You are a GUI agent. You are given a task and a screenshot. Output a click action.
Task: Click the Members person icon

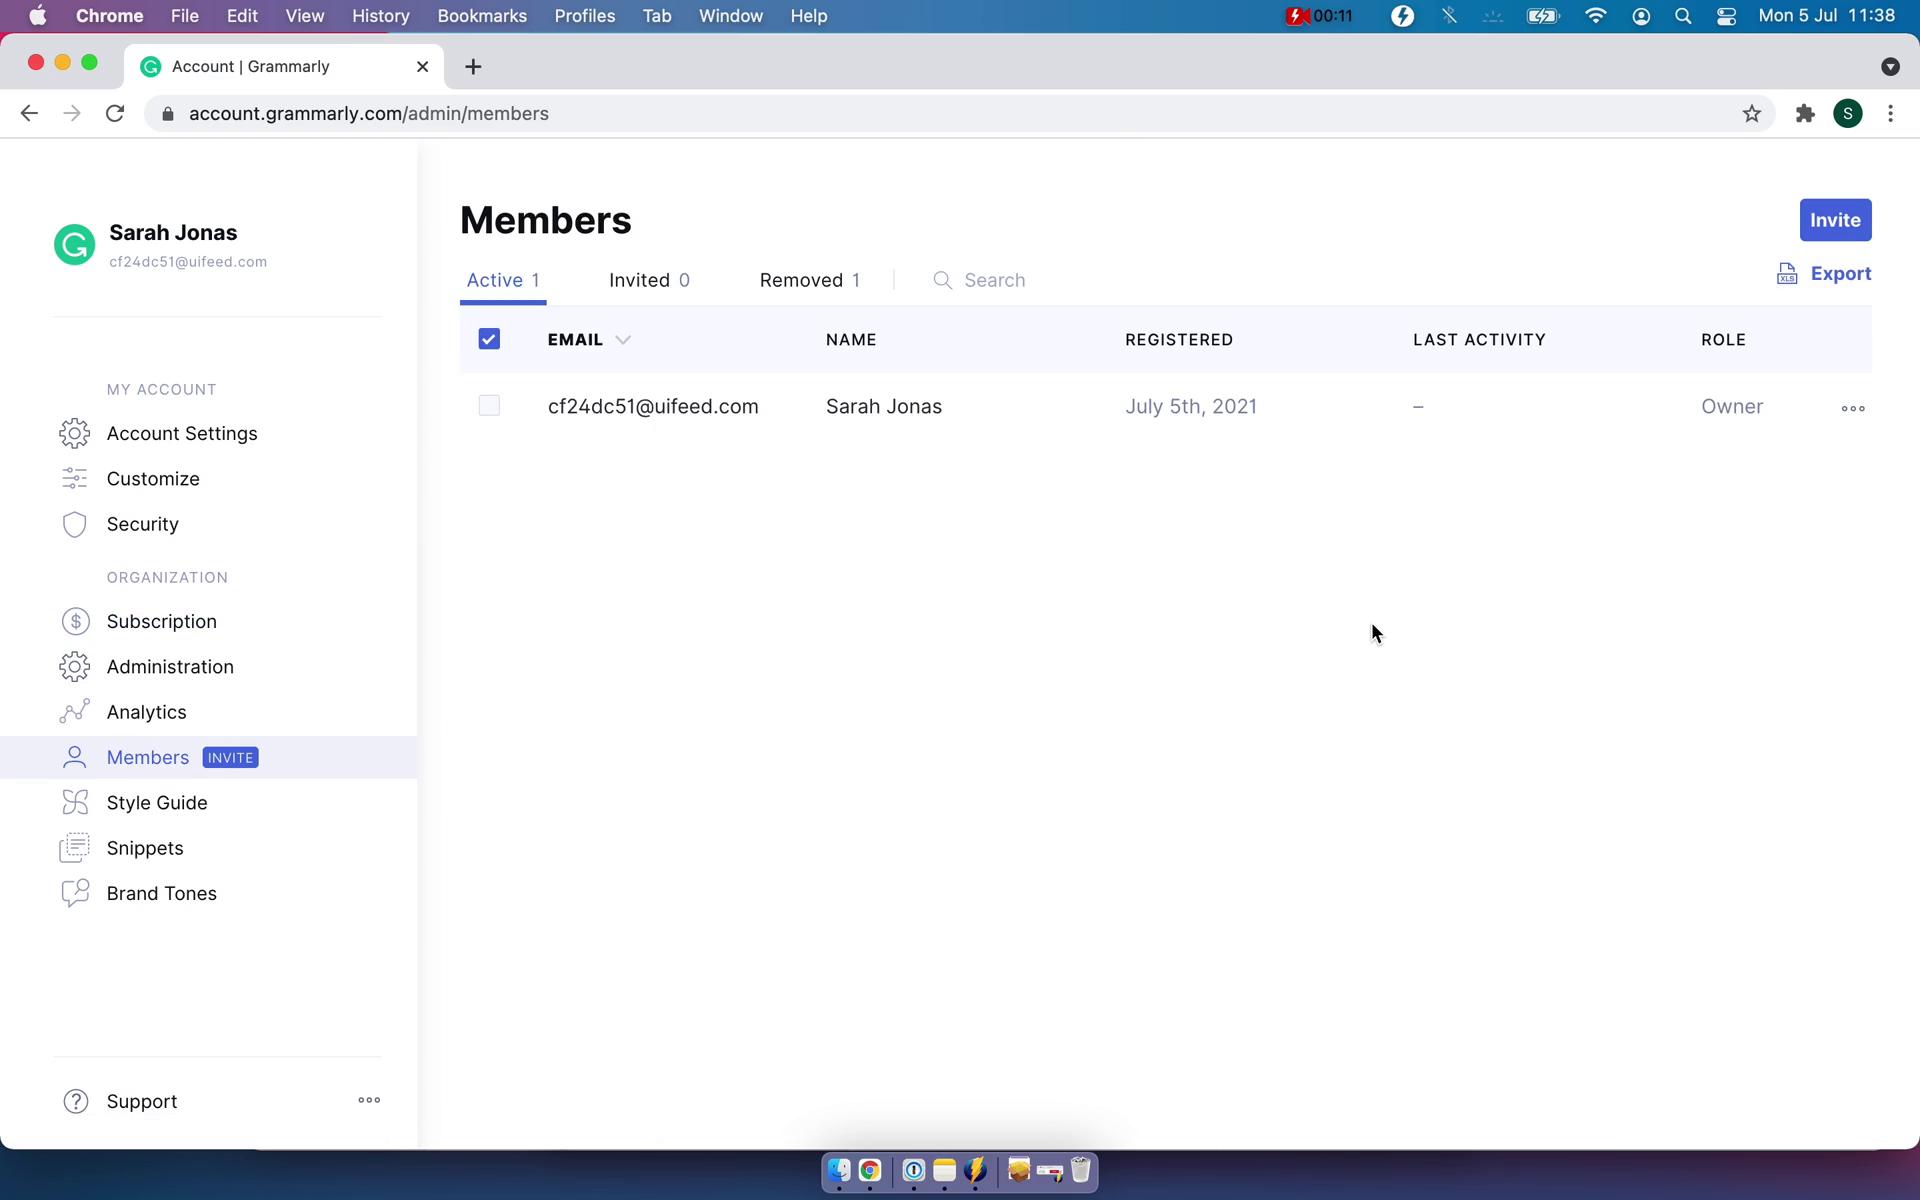tap(75, 757)
